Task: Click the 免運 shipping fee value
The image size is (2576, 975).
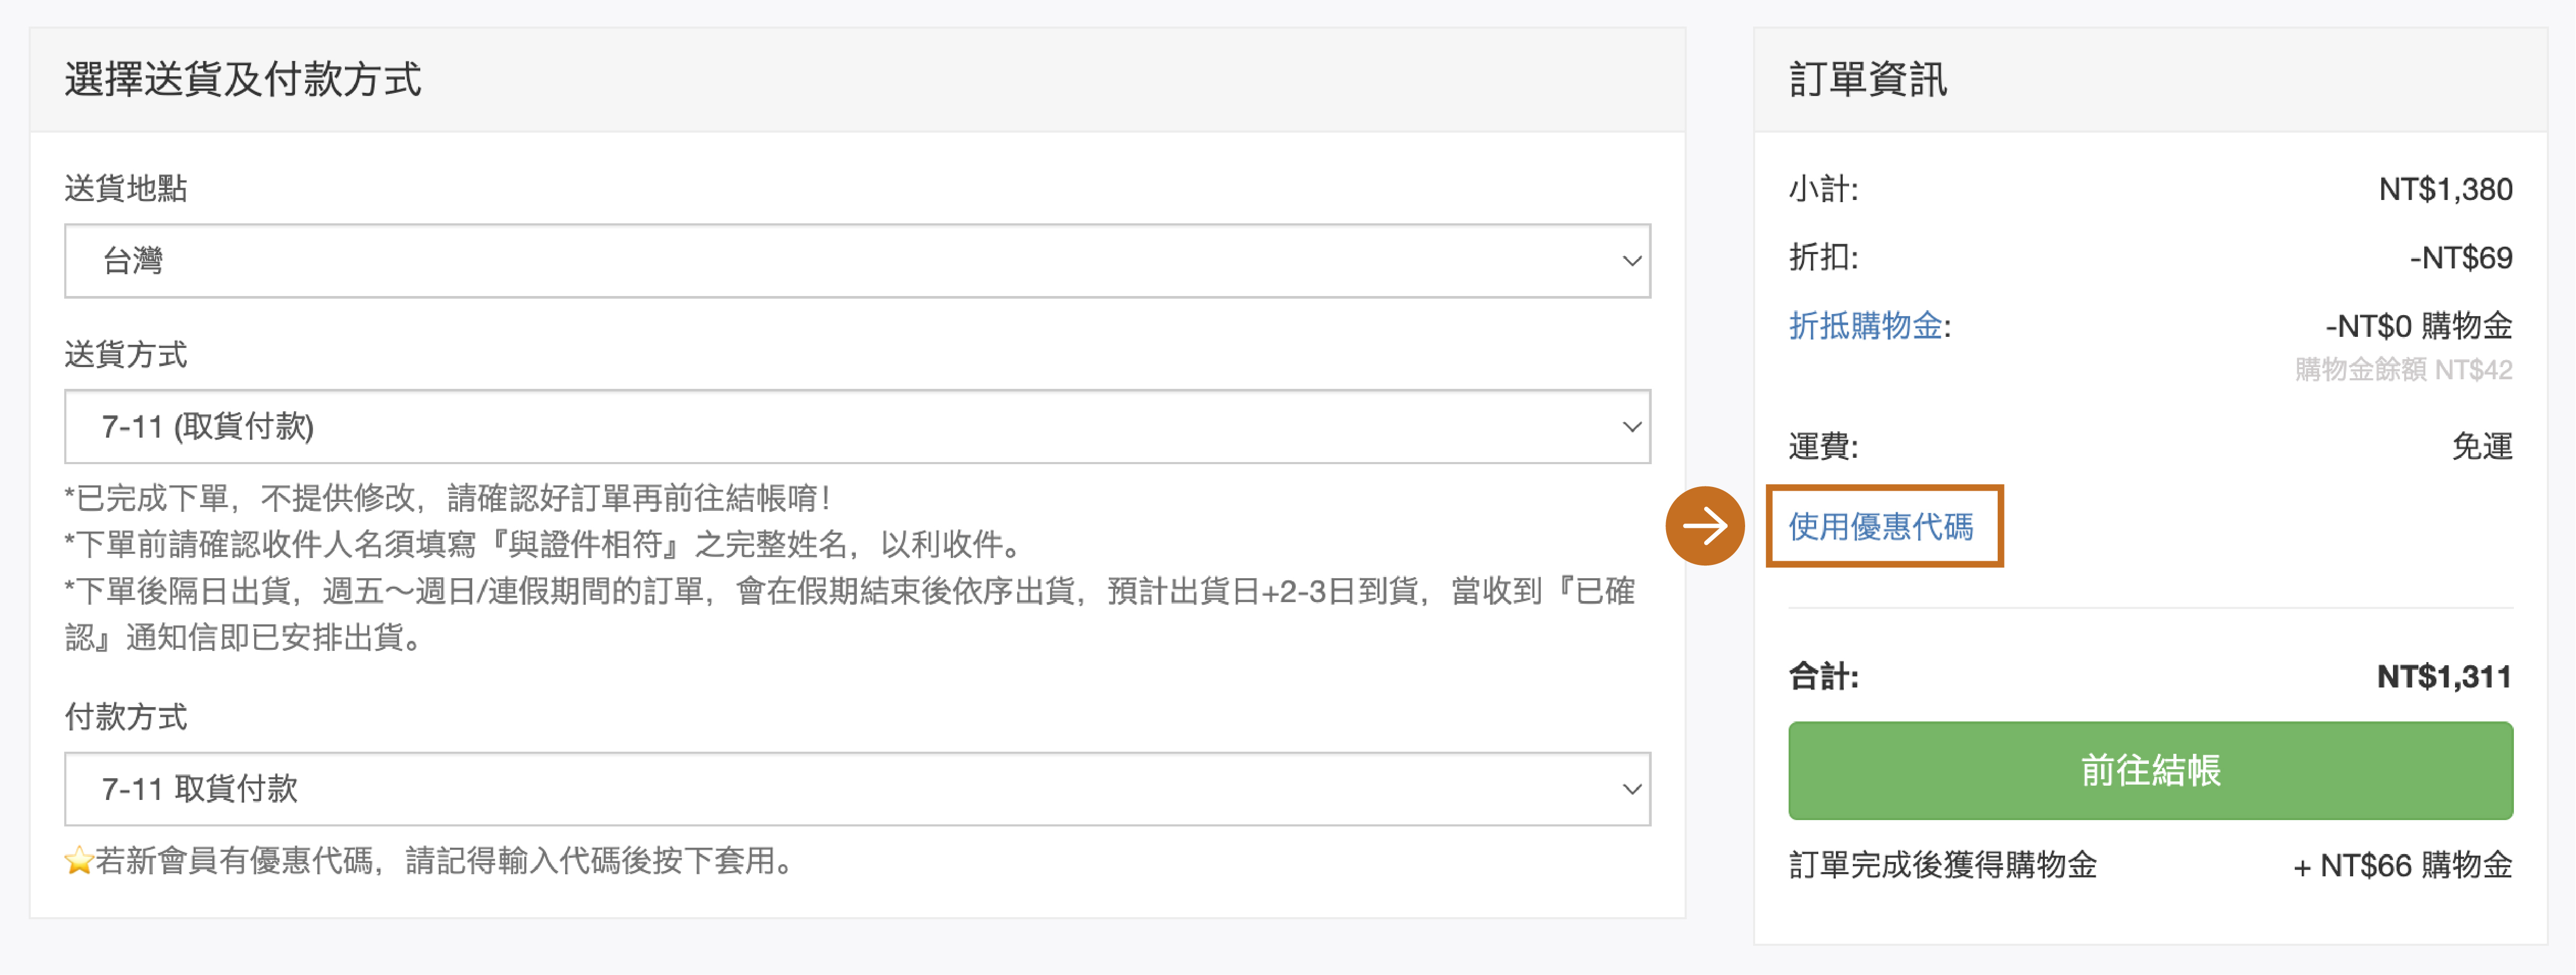Action: pos(2481,446)
